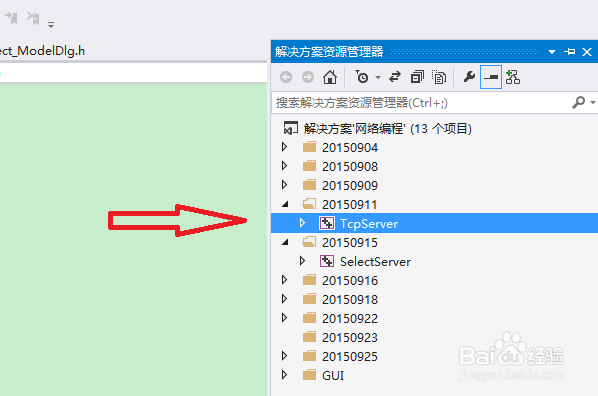598x396 pixels.
Task: Expand the SelectServer project
Action: click(302, 261)
